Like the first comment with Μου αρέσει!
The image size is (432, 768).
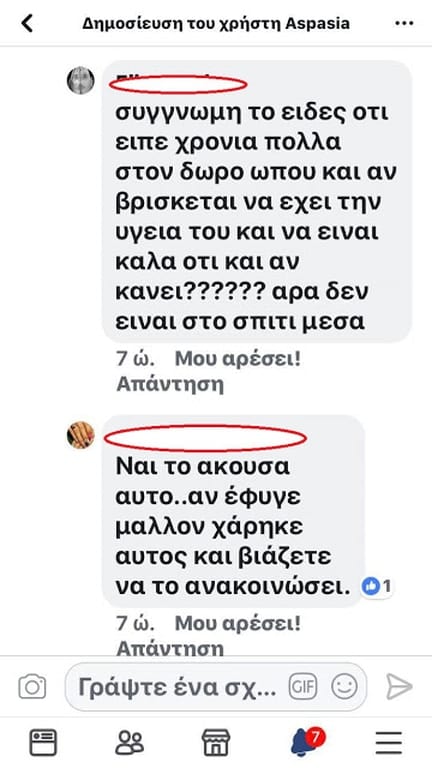pos(238,360)
